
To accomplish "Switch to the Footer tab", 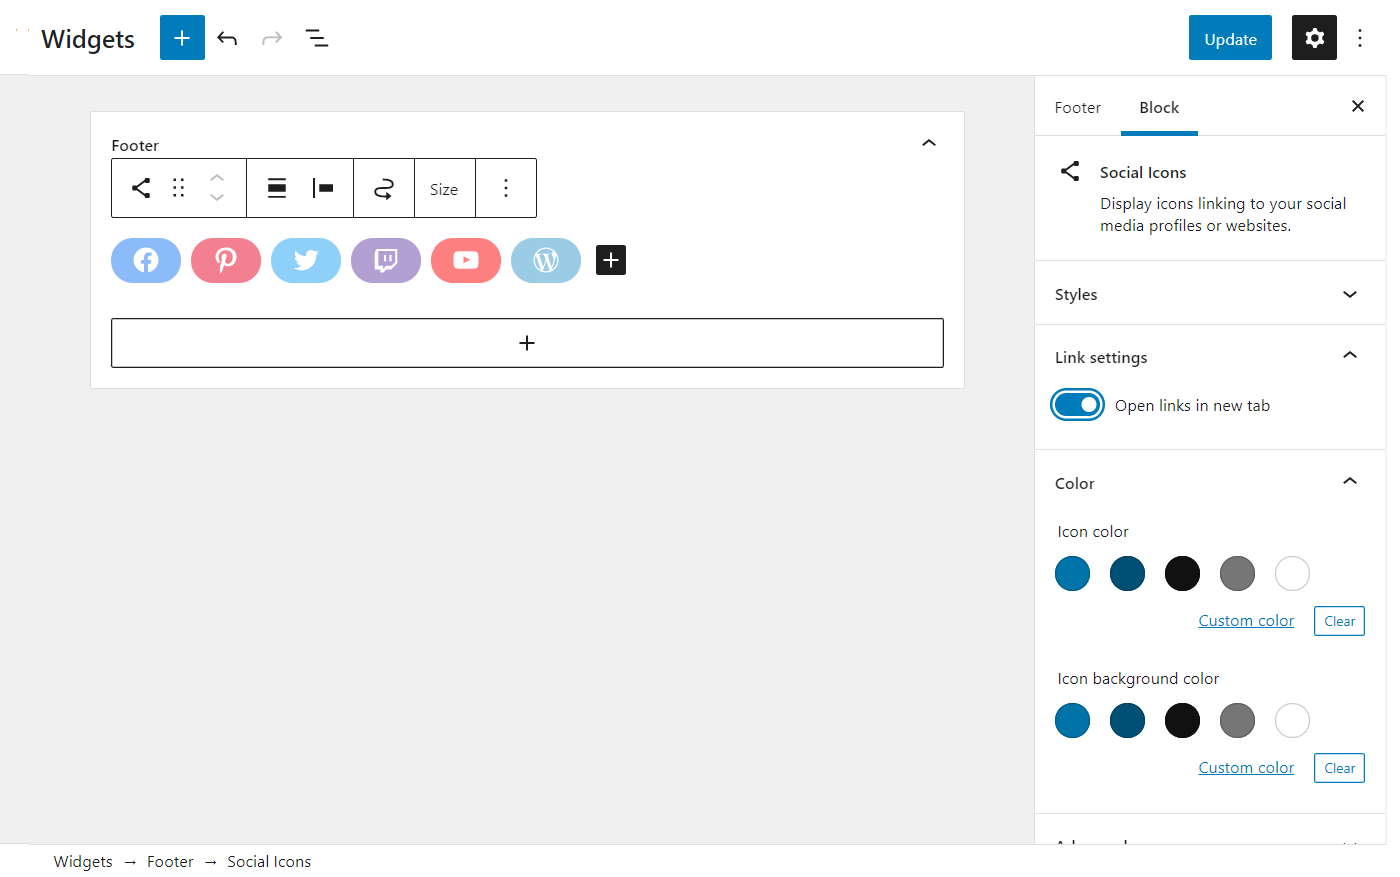I will tap(1078, 107).
